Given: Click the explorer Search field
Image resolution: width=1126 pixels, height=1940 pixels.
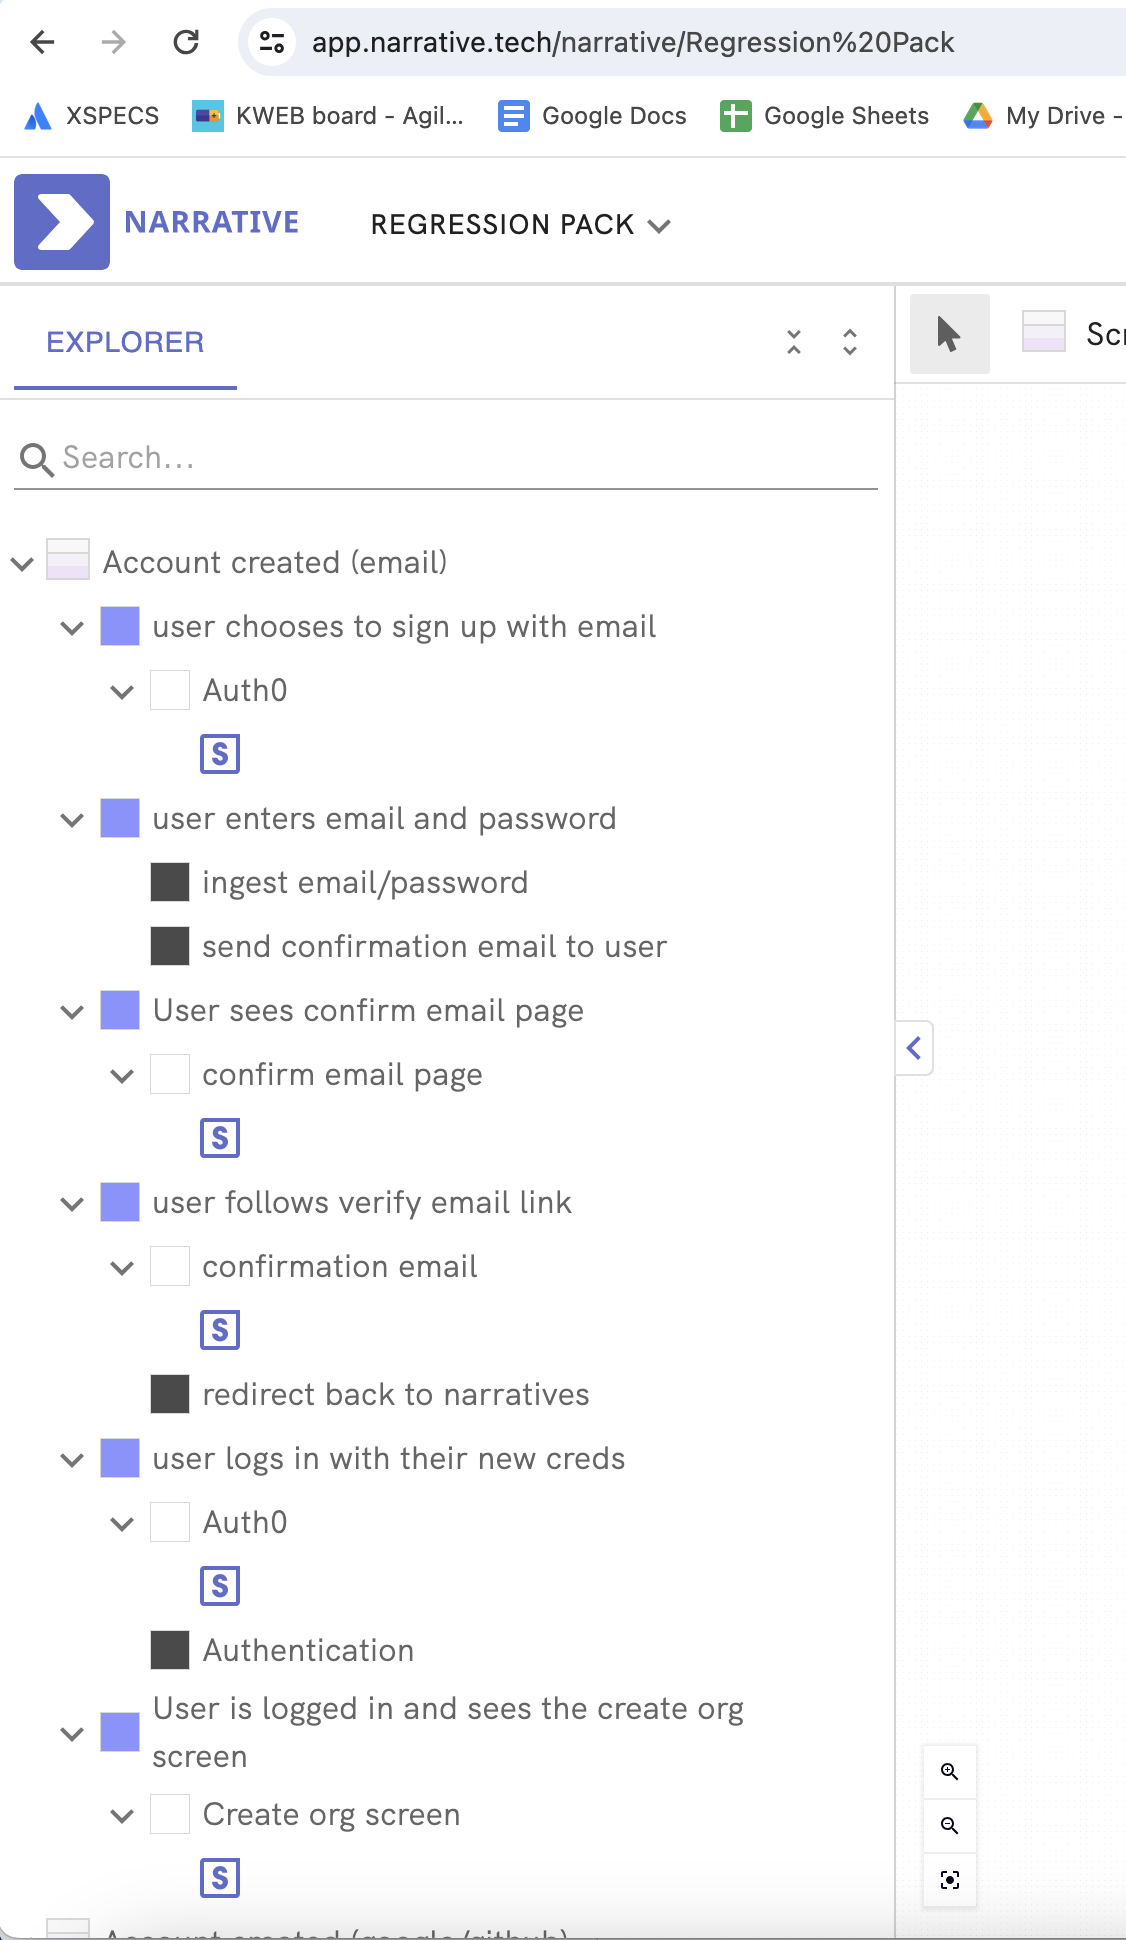Looking at the screenshot, I should [x=446, y=458].
